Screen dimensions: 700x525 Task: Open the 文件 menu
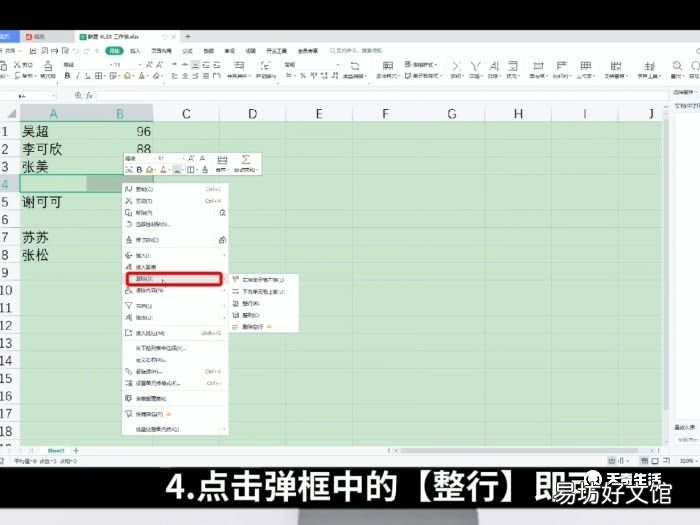[x=8, y=51]
